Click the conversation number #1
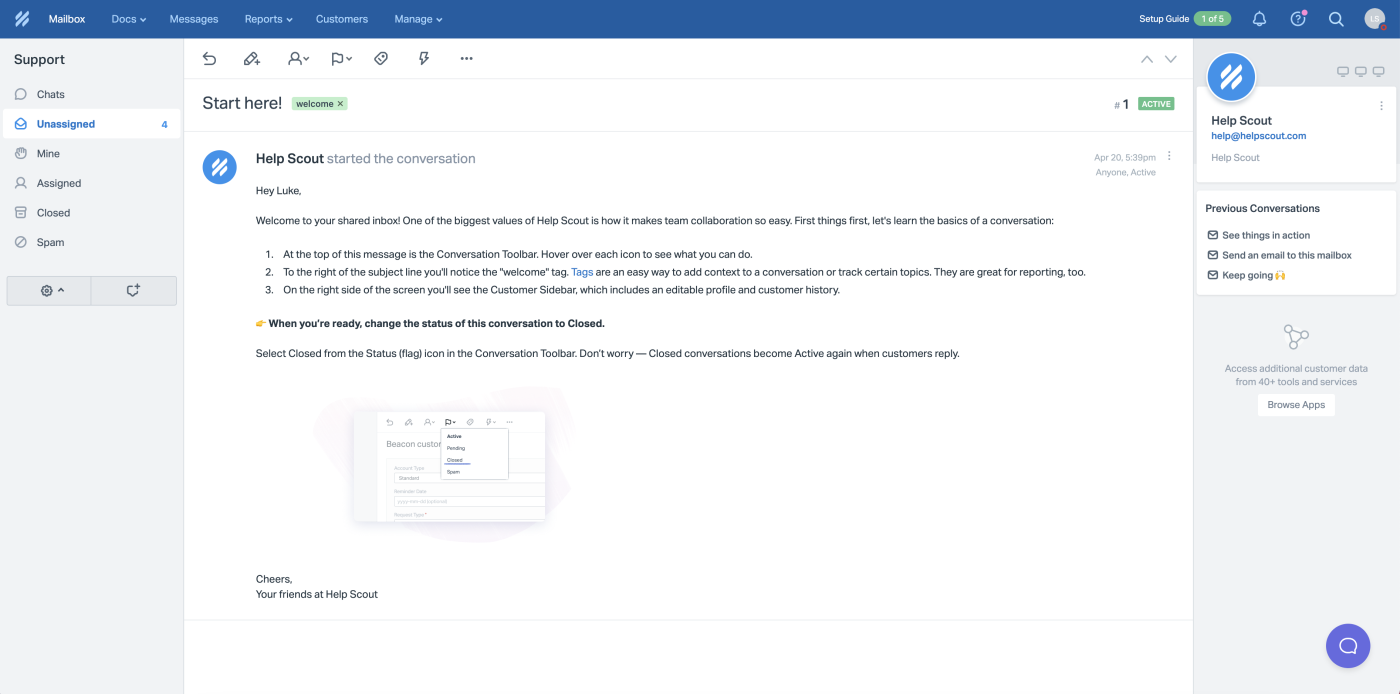Screen dimensions: 1400x694 tap(1121, 104)
